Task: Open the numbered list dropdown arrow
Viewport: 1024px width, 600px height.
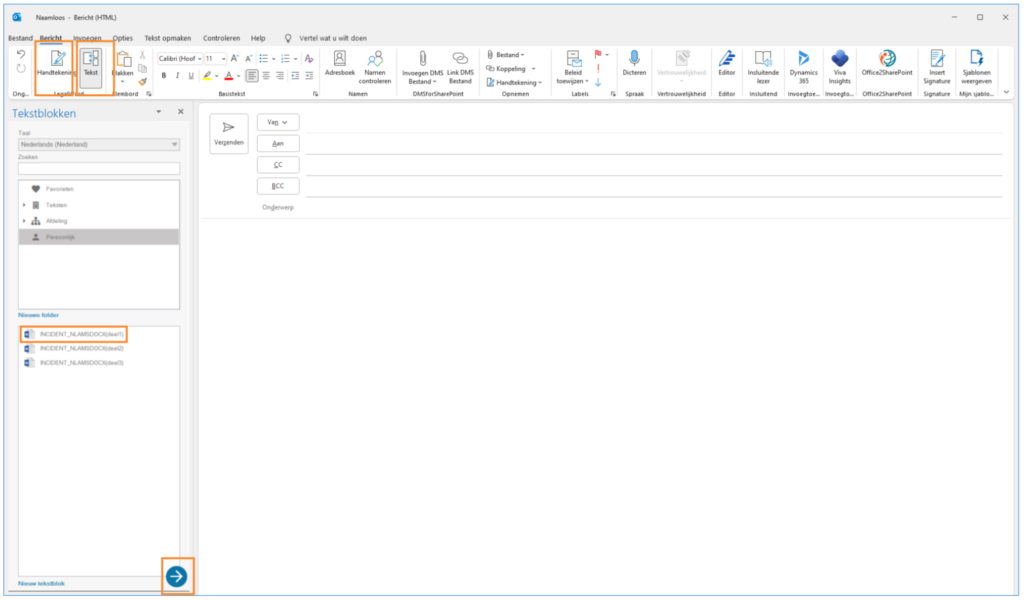Action: 295,59
